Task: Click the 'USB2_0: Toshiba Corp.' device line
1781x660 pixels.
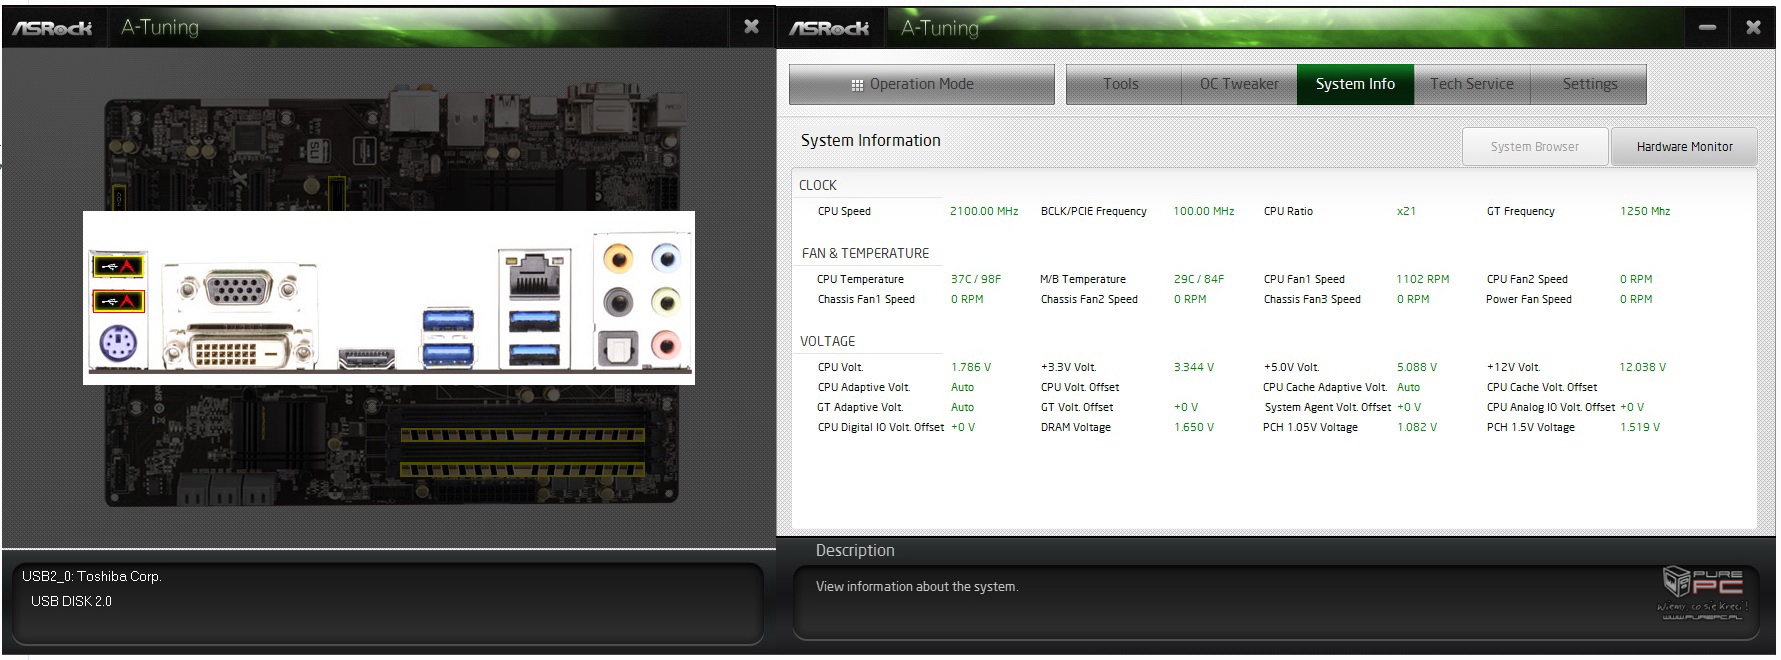Action: coord(92,576)
